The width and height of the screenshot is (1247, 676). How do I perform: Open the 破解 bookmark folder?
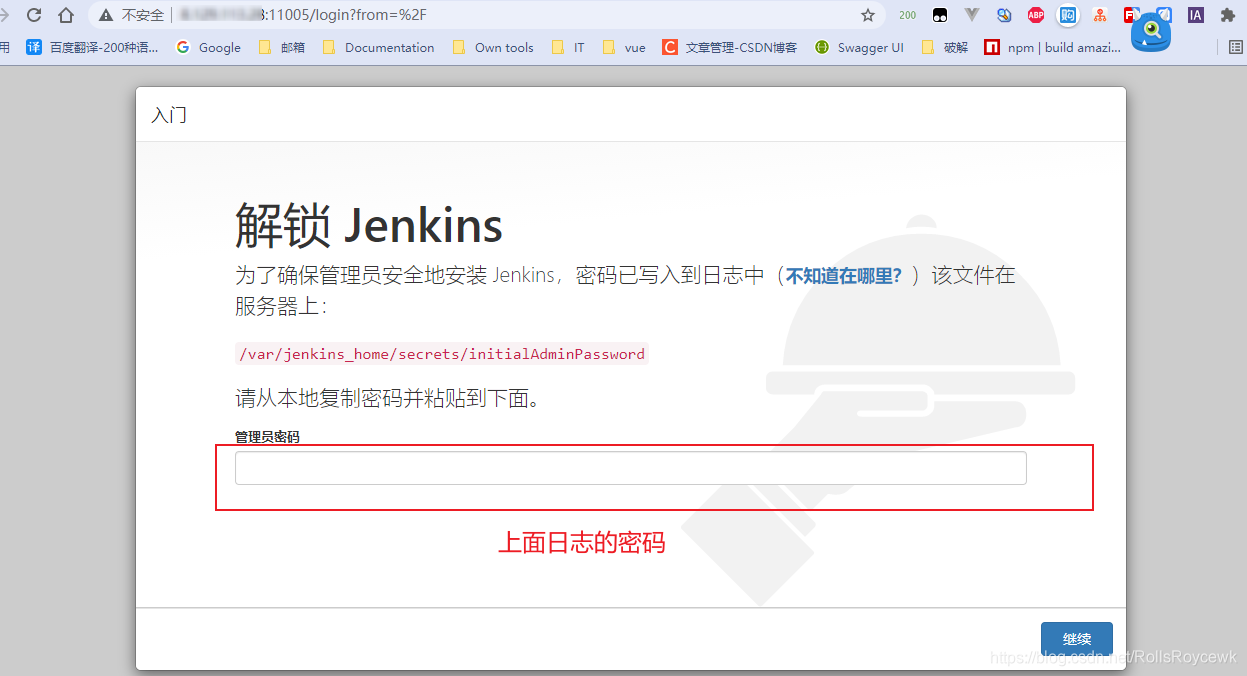[x=945, y=47]
